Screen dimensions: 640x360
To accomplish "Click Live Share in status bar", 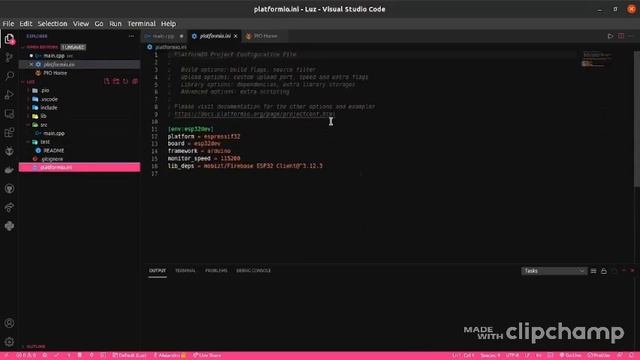I will [x=207, y=356].
